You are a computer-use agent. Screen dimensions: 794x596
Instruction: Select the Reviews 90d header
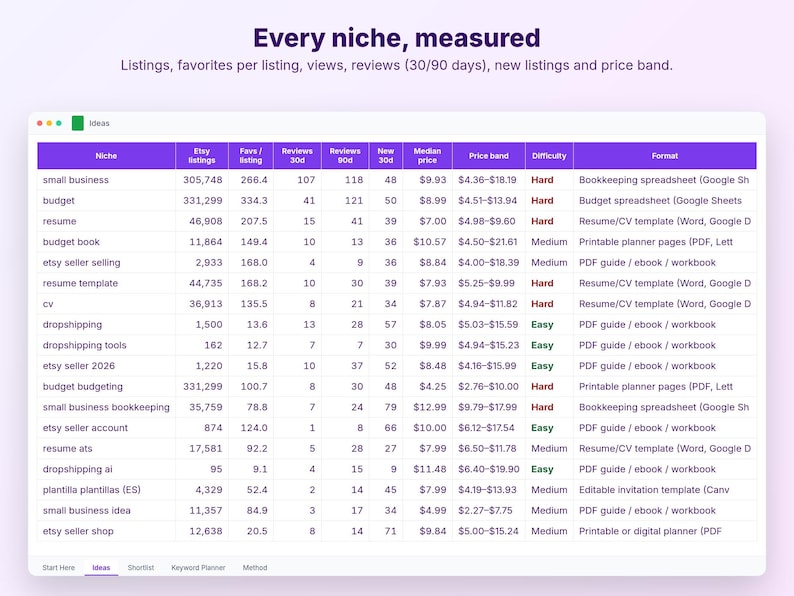pyautogui.click(x=345, y=156)
